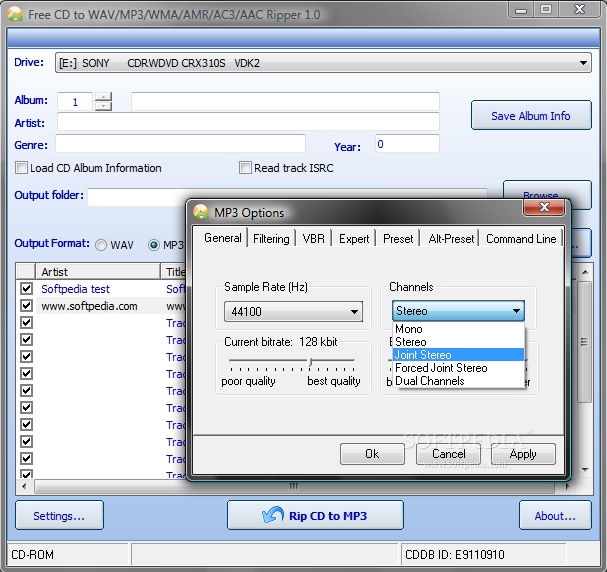Open the VBR tab

pyautogui.click(x=314, y=239)
